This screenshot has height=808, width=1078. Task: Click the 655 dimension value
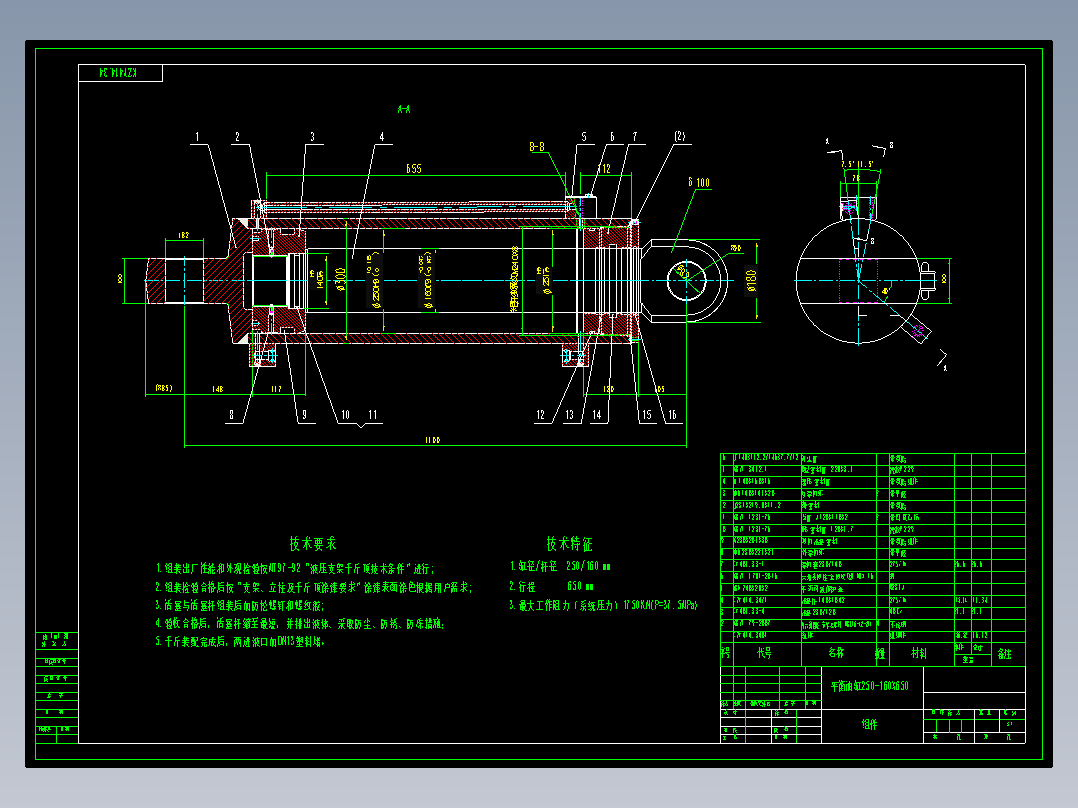coord(414,168)
